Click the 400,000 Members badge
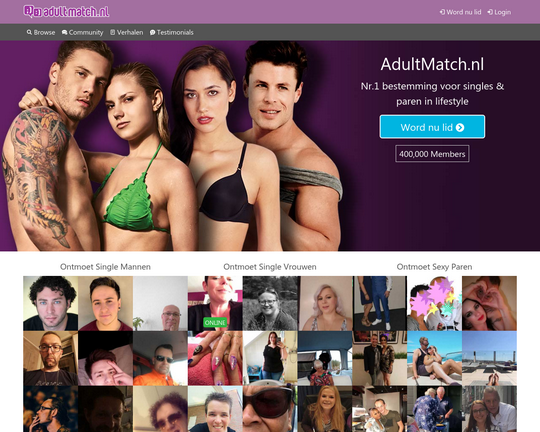This screenshot has width=540, height=432. click(432, 154)
